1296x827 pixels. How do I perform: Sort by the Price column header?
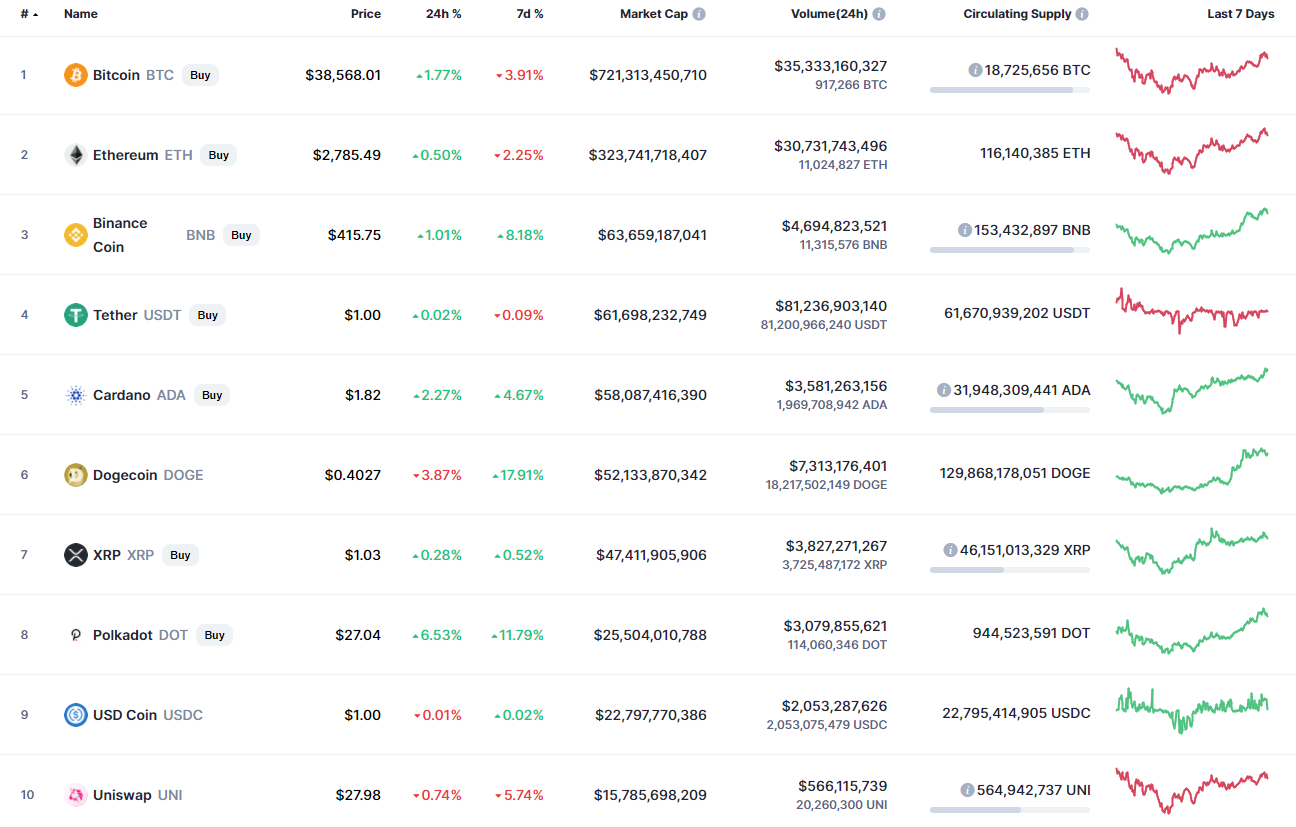point(365,14)
